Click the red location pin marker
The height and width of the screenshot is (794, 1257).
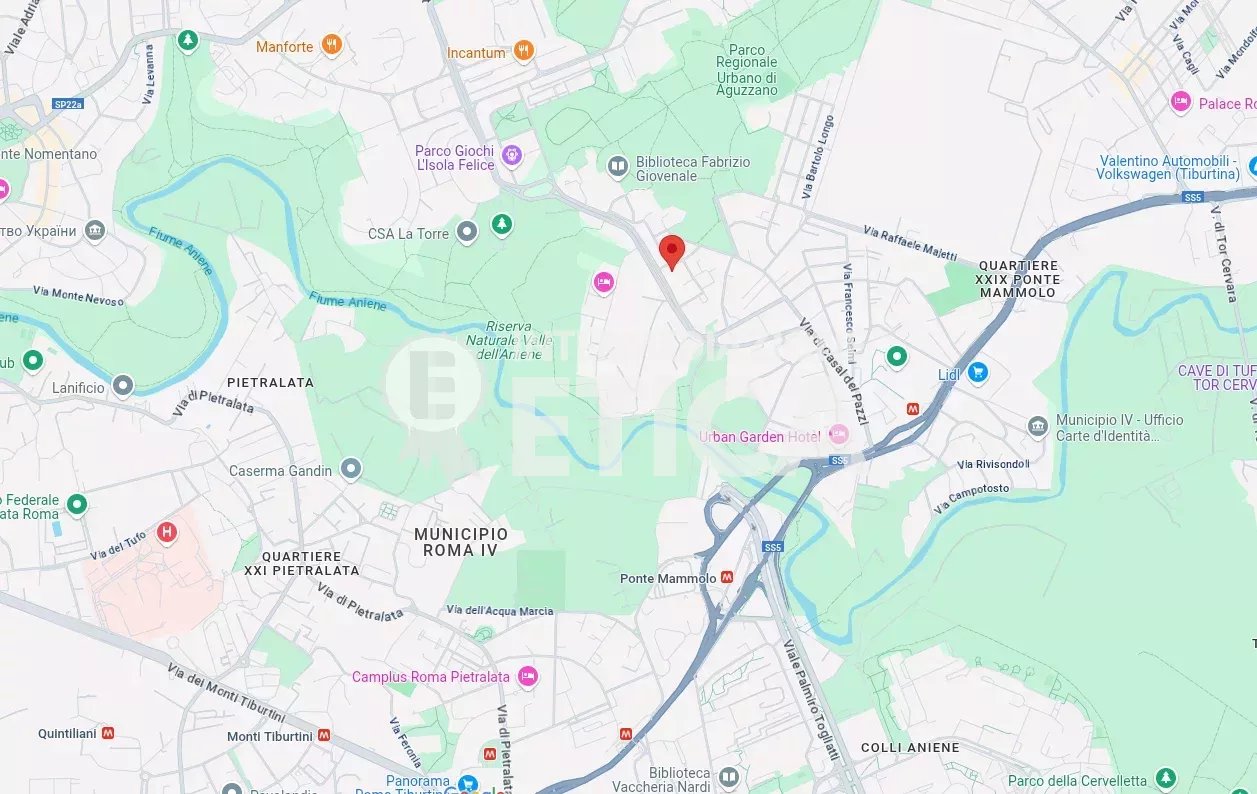point(673,252)
